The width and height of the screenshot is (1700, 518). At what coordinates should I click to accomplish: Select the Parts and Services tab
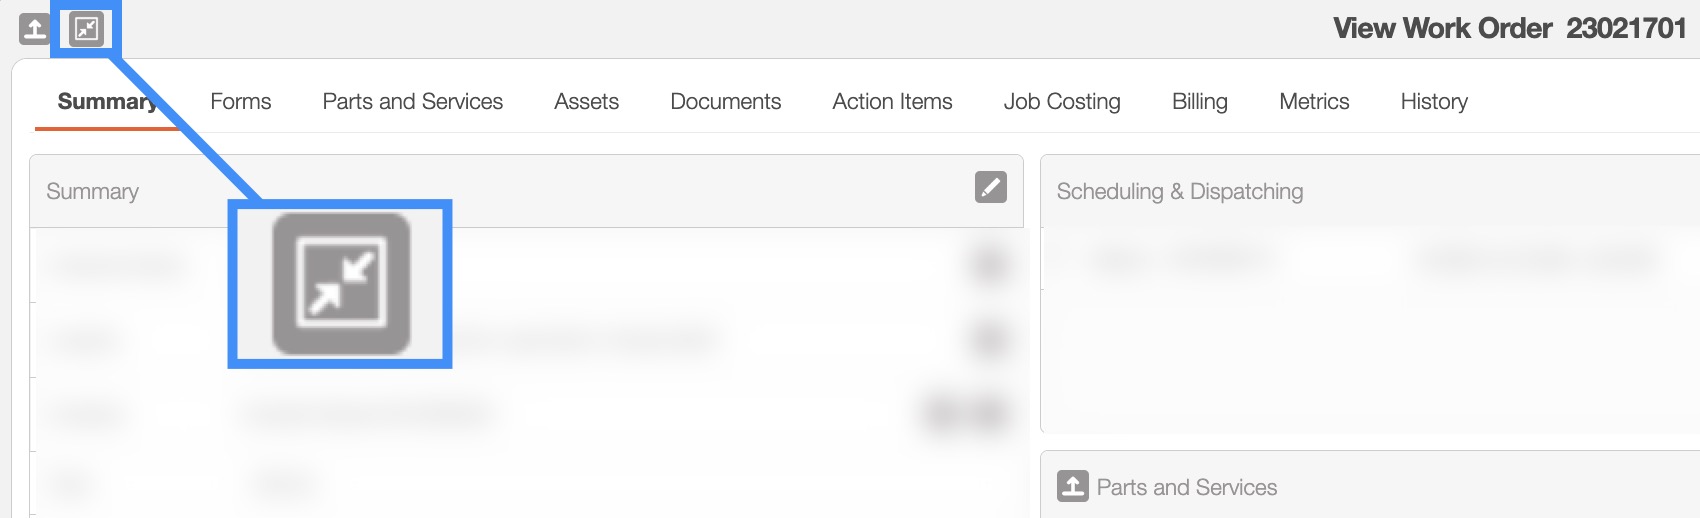412,102
